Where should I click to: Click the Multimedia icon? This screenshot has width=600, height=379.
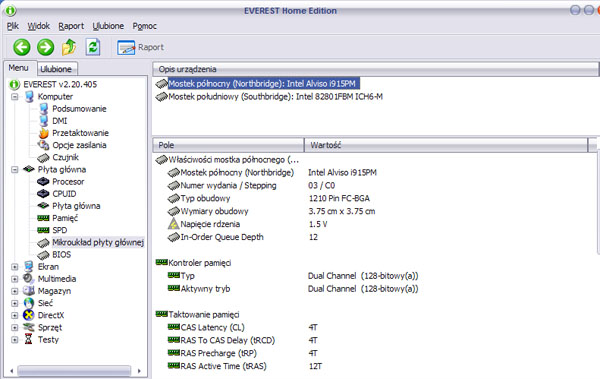[x=29, y=278]
